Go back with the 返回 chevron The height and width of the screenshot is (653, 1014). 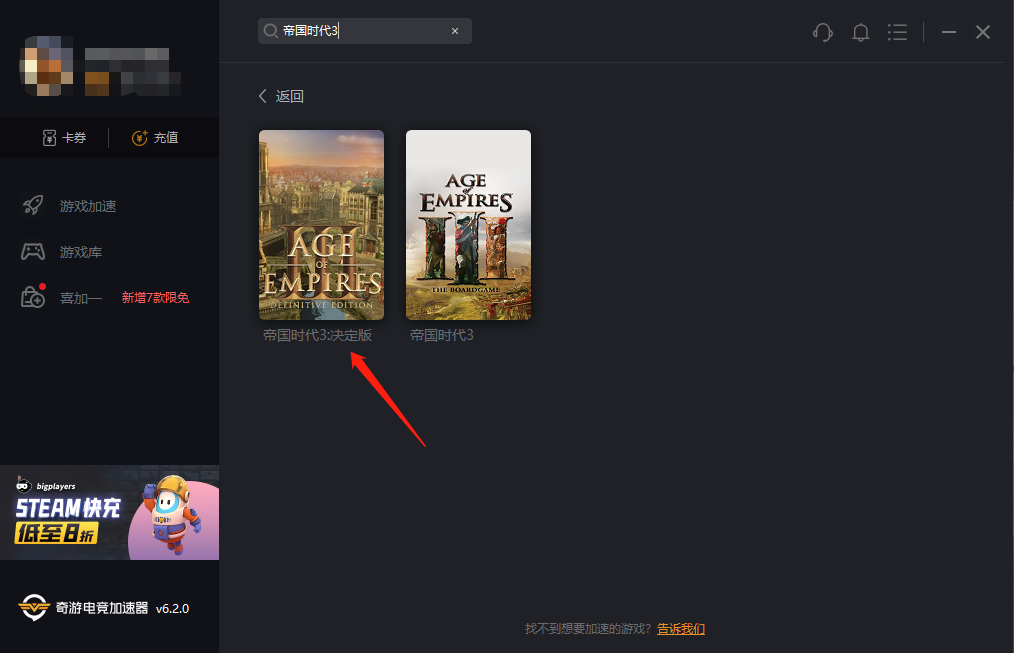[263, 96]
